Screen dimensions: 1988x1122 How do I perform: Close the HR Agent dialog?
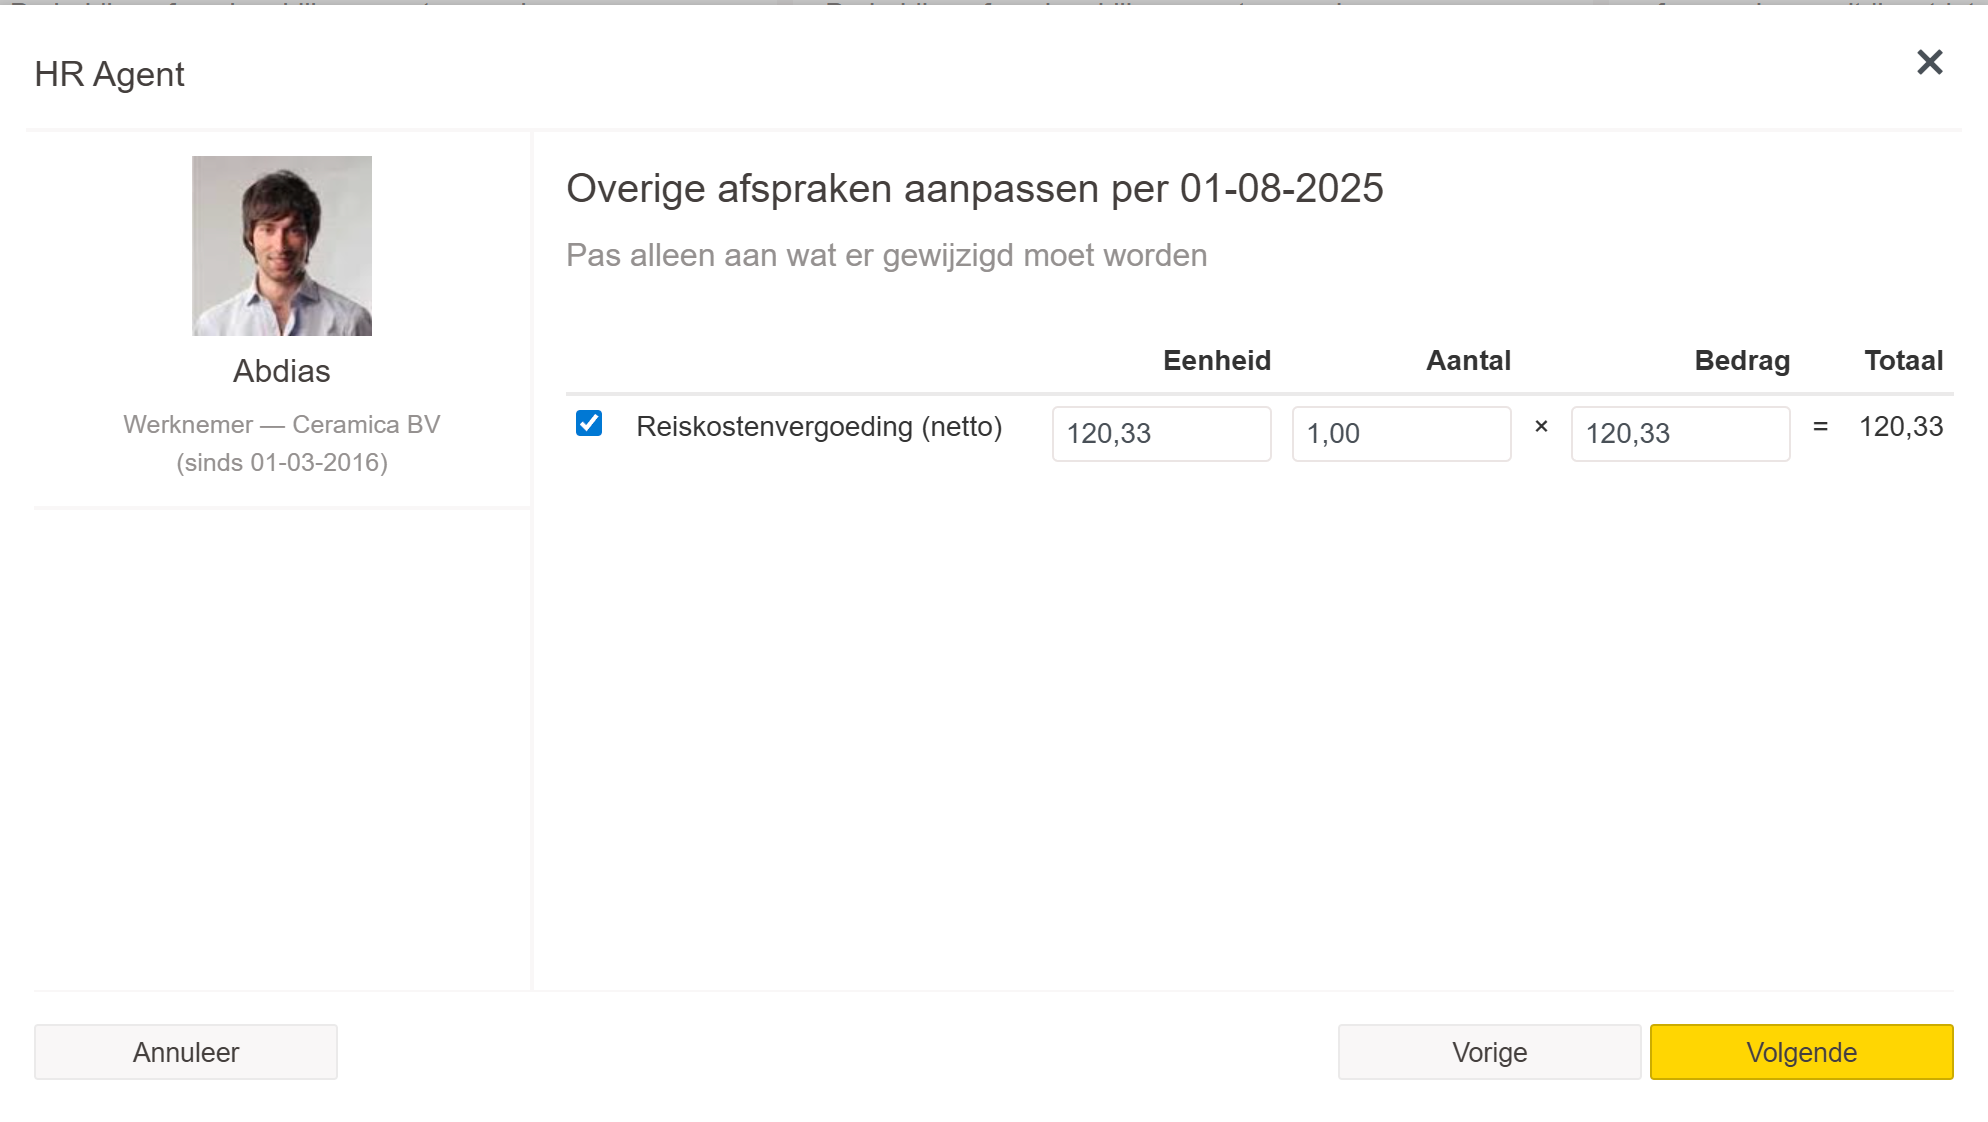point(1929,63)
